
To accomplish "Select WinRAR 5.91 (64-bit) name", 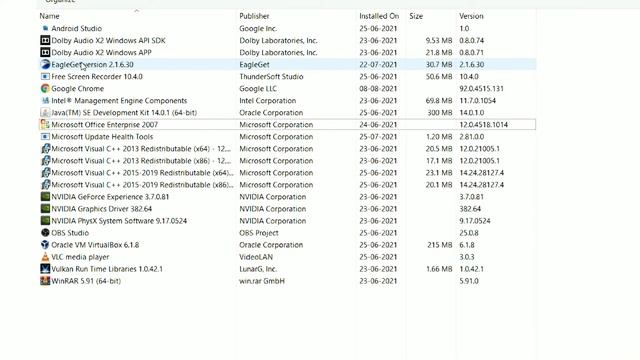I will pyautogui.click(x=86, y=281).
